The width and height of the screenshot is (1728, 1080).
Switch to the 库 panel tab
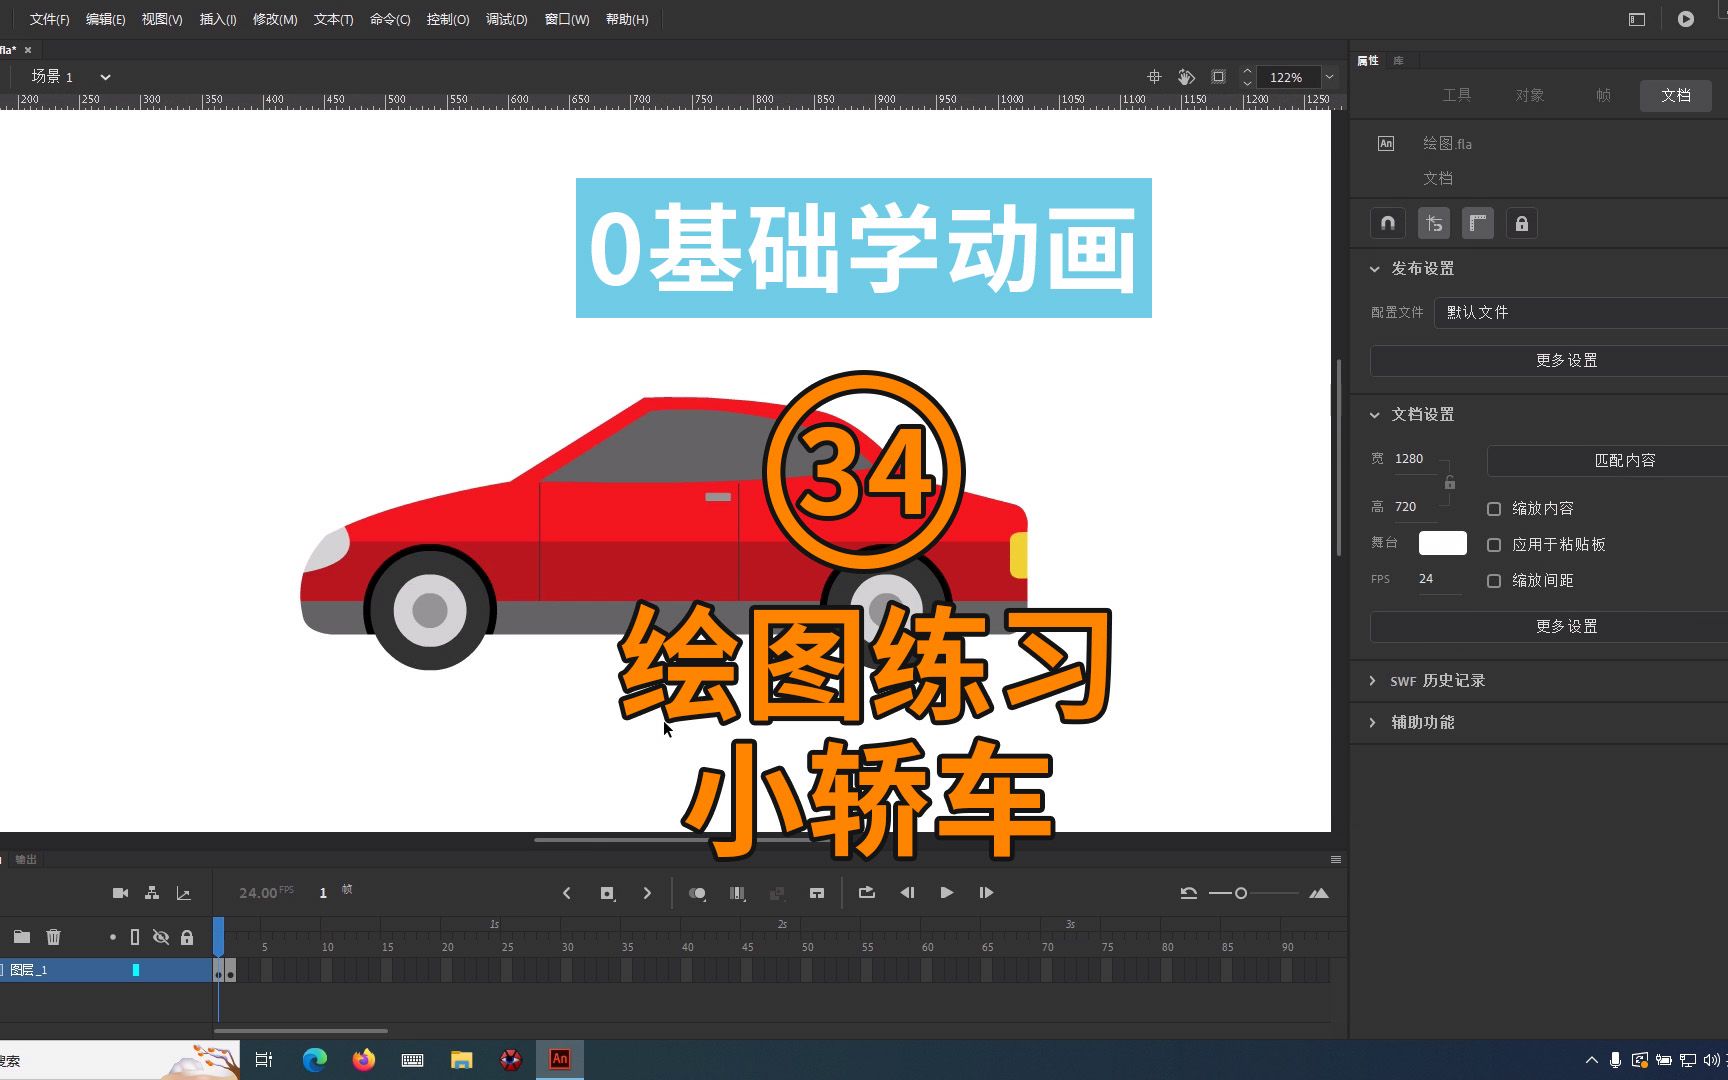point(1399,60)
